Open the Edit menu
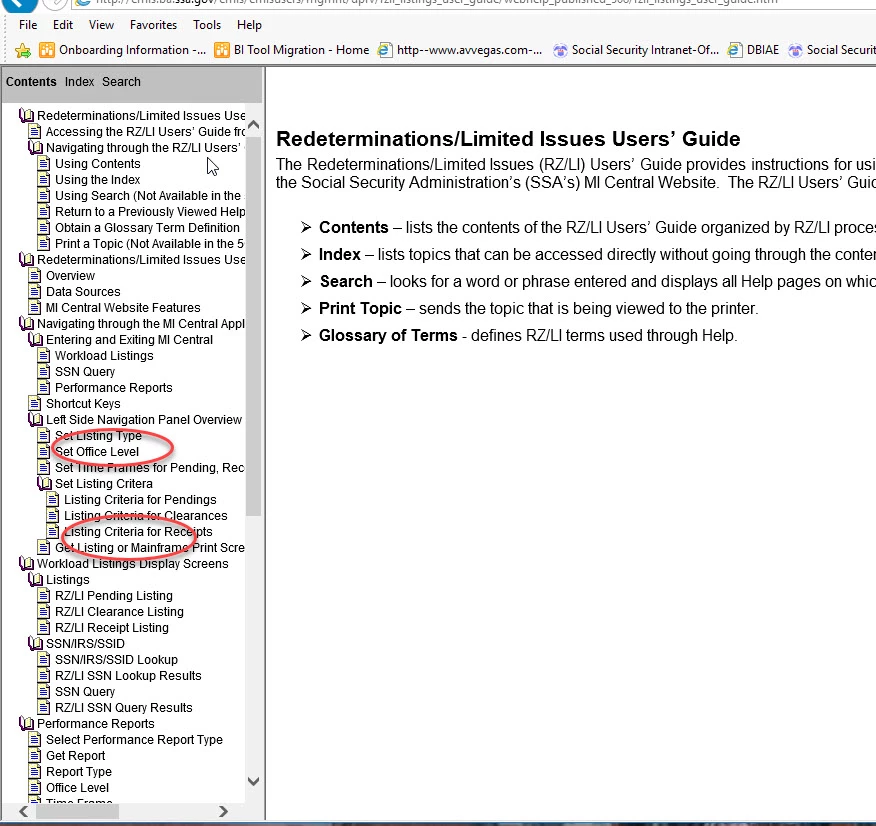This screenshot has width=876, height=826. pyautogui.click(x=63, y=25)
